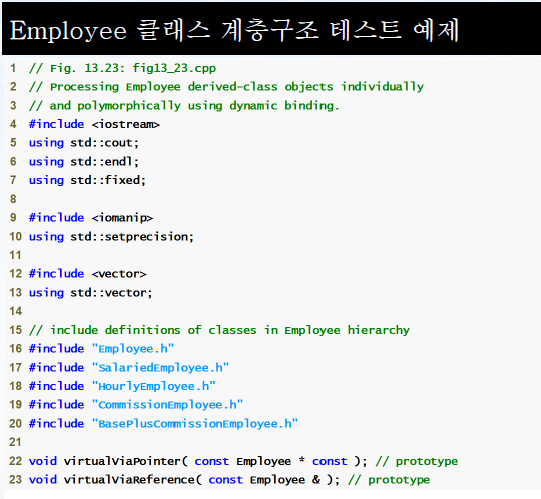Select the #include <iomanip> line
This screenshot has height=499, width=541.
click(x=91, y=218)
